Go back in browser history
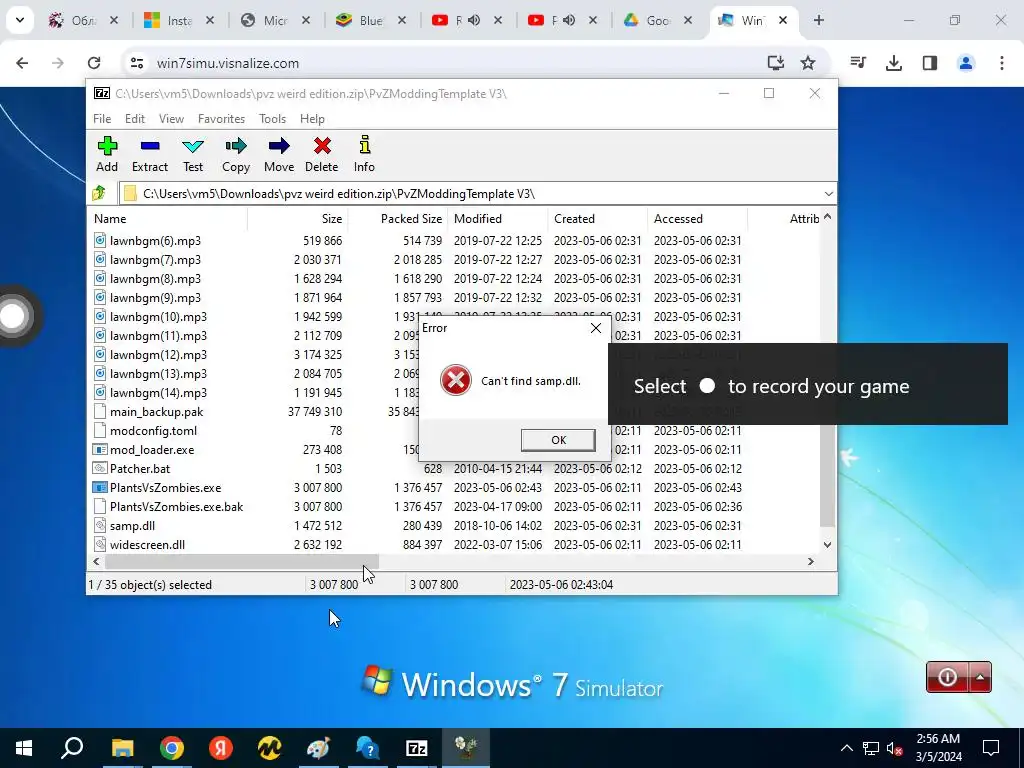Viewport: 1024px width, 768px height. point(22,63)
